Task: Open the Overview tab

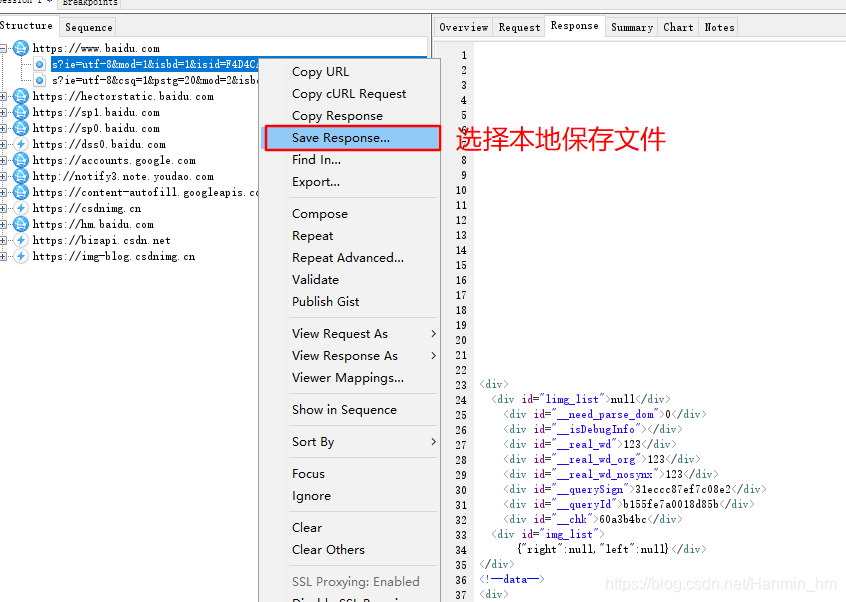Action: pyautogui.click(x=463, y=27)
